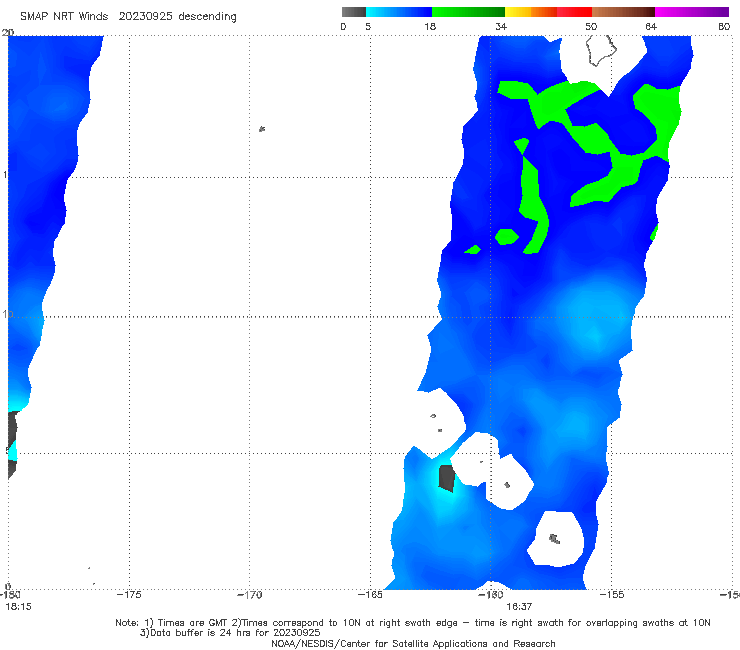Click the '-165' longitude axis label

pyautogui.click(x=370, y=595)
